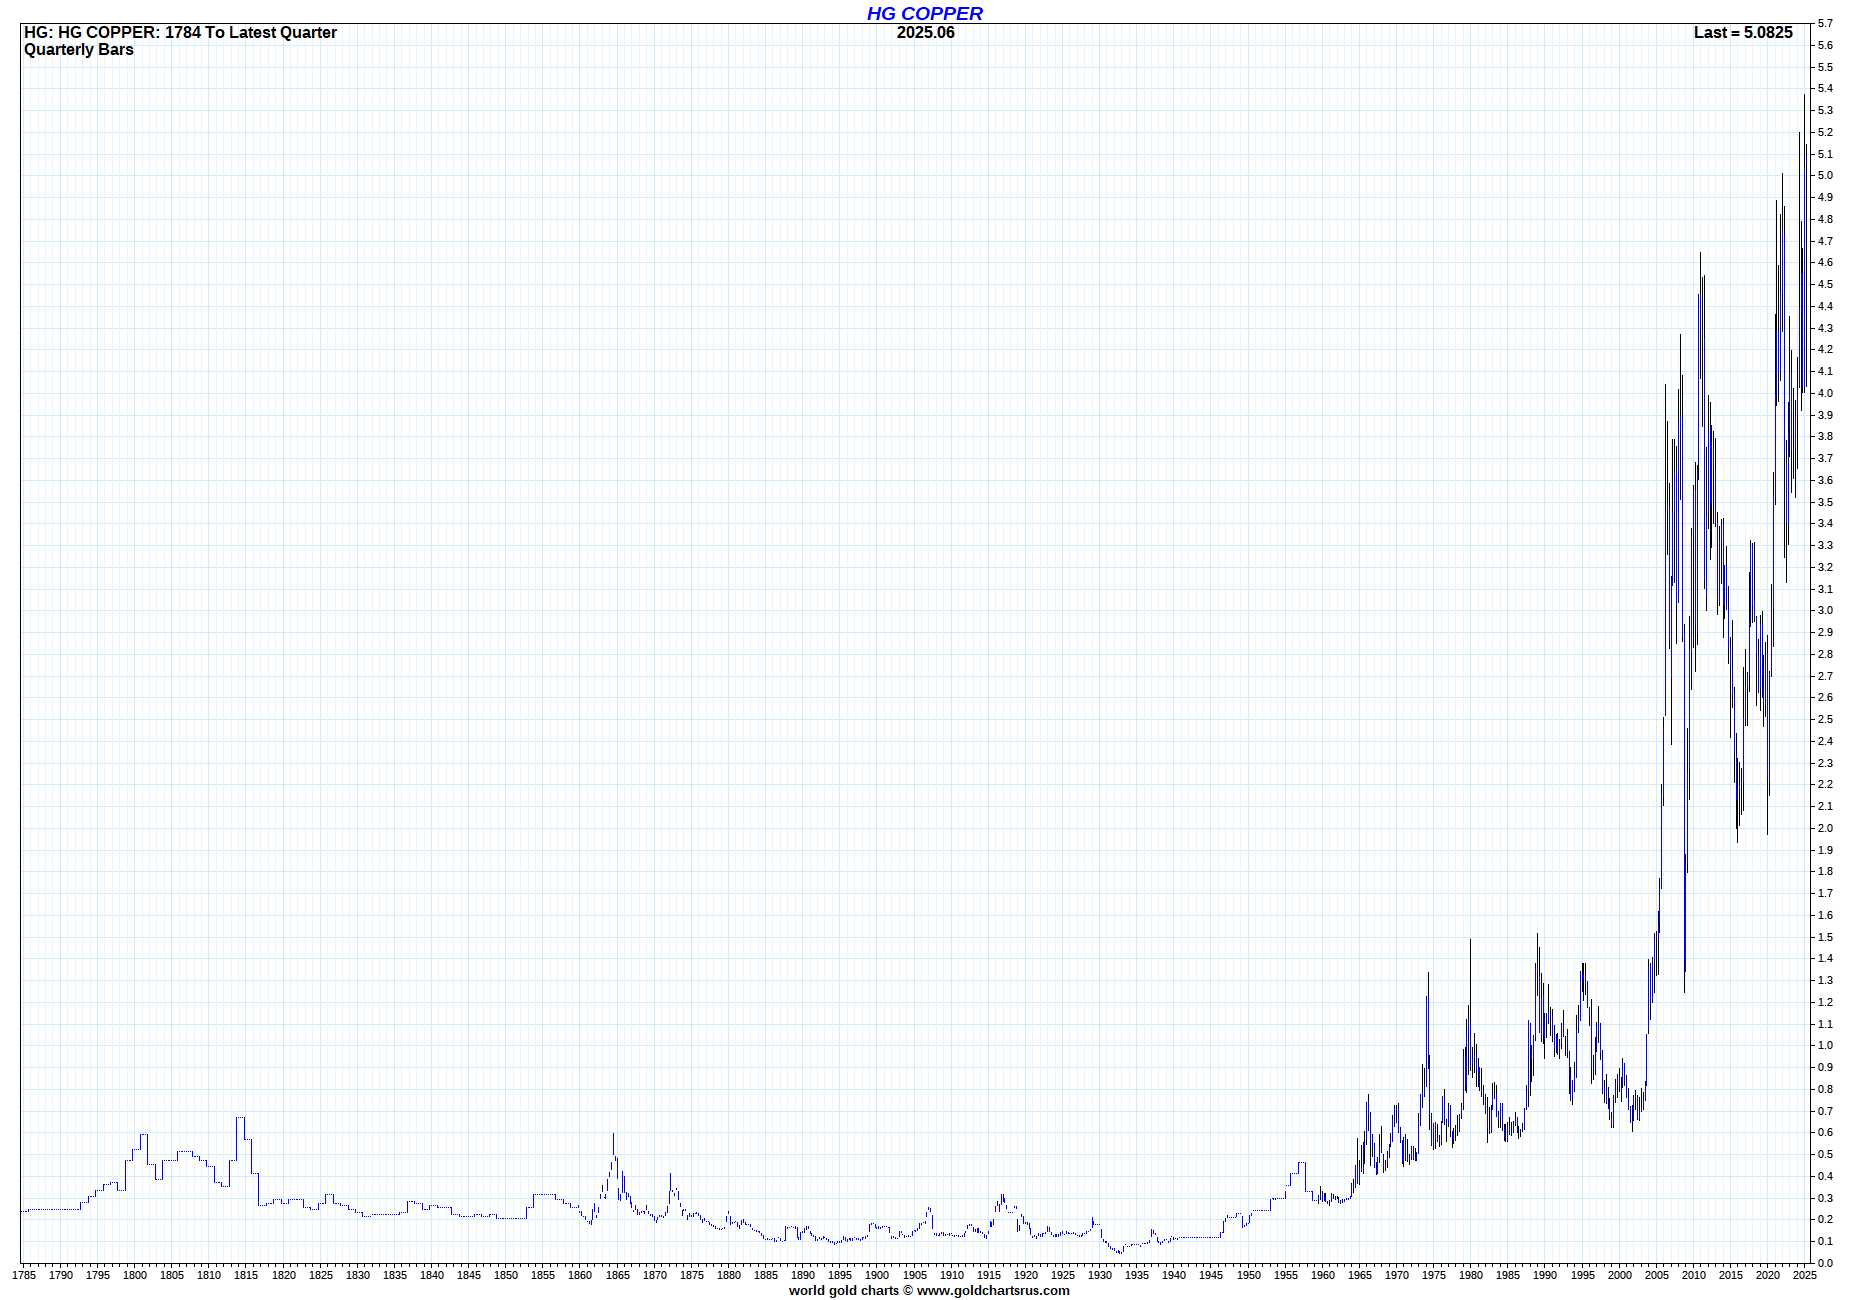
Task: Click the 1.5 y-axis label
Action: click(1826, 937)
